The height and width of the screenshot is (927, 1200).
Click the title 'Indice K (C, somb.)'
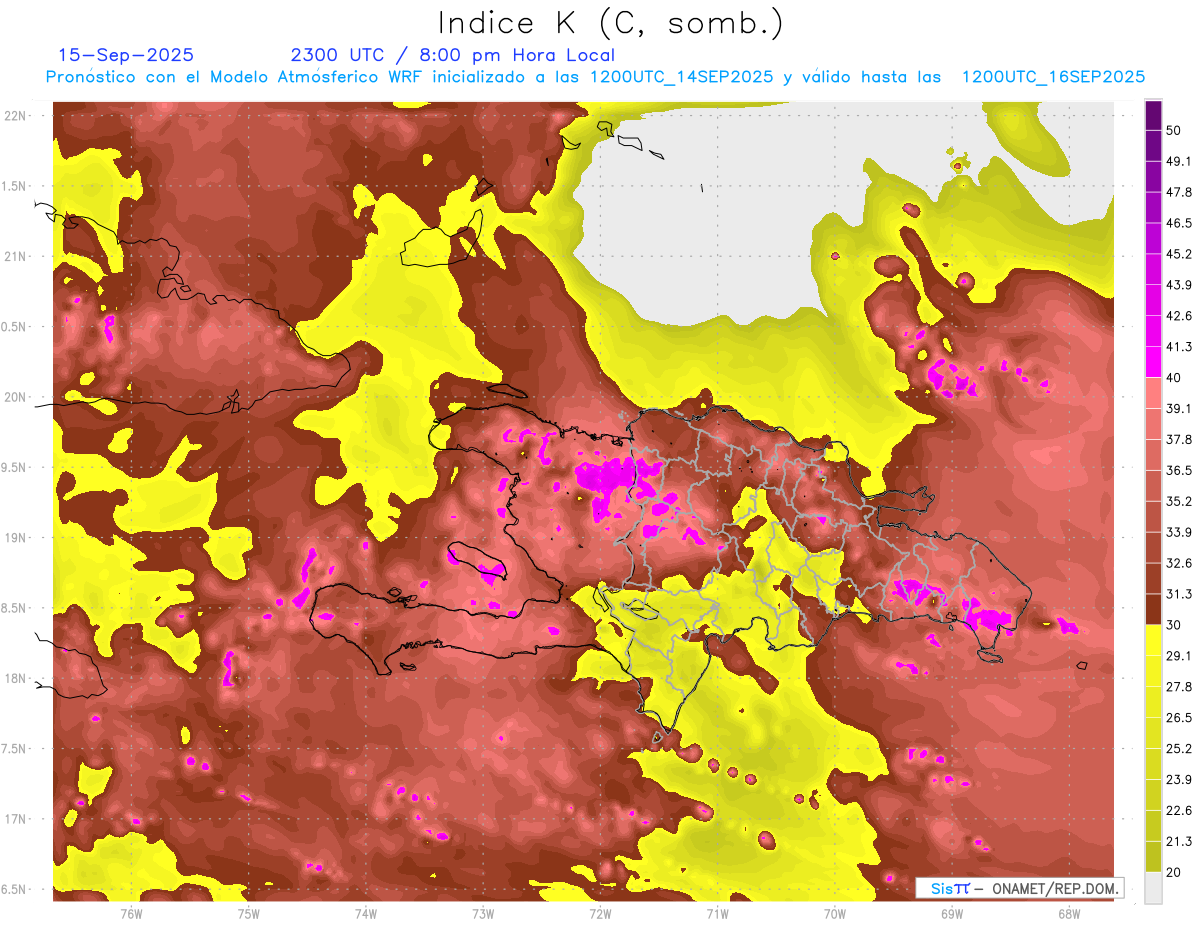(610, 22)
